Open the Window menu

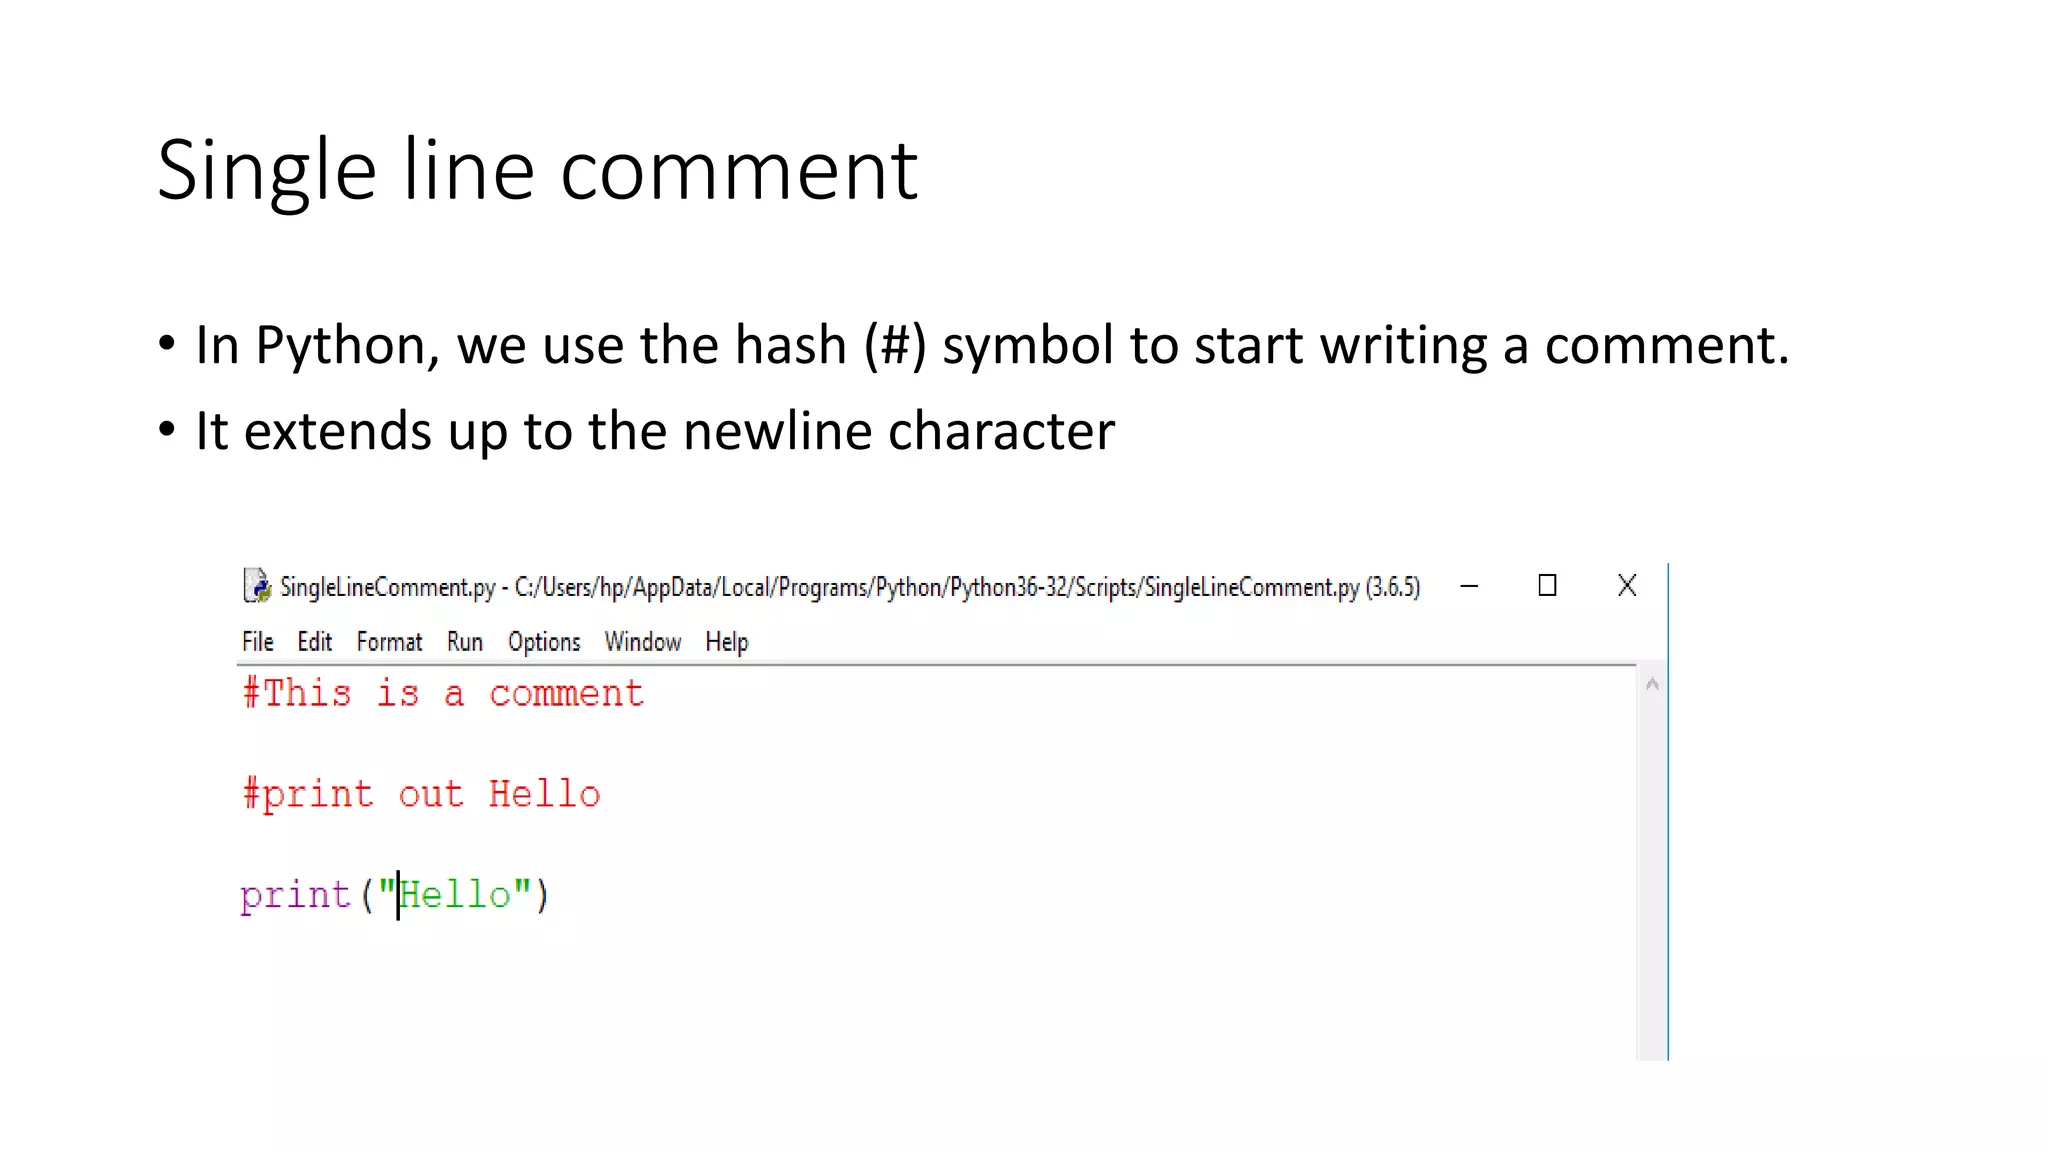(x=643, y=642)
